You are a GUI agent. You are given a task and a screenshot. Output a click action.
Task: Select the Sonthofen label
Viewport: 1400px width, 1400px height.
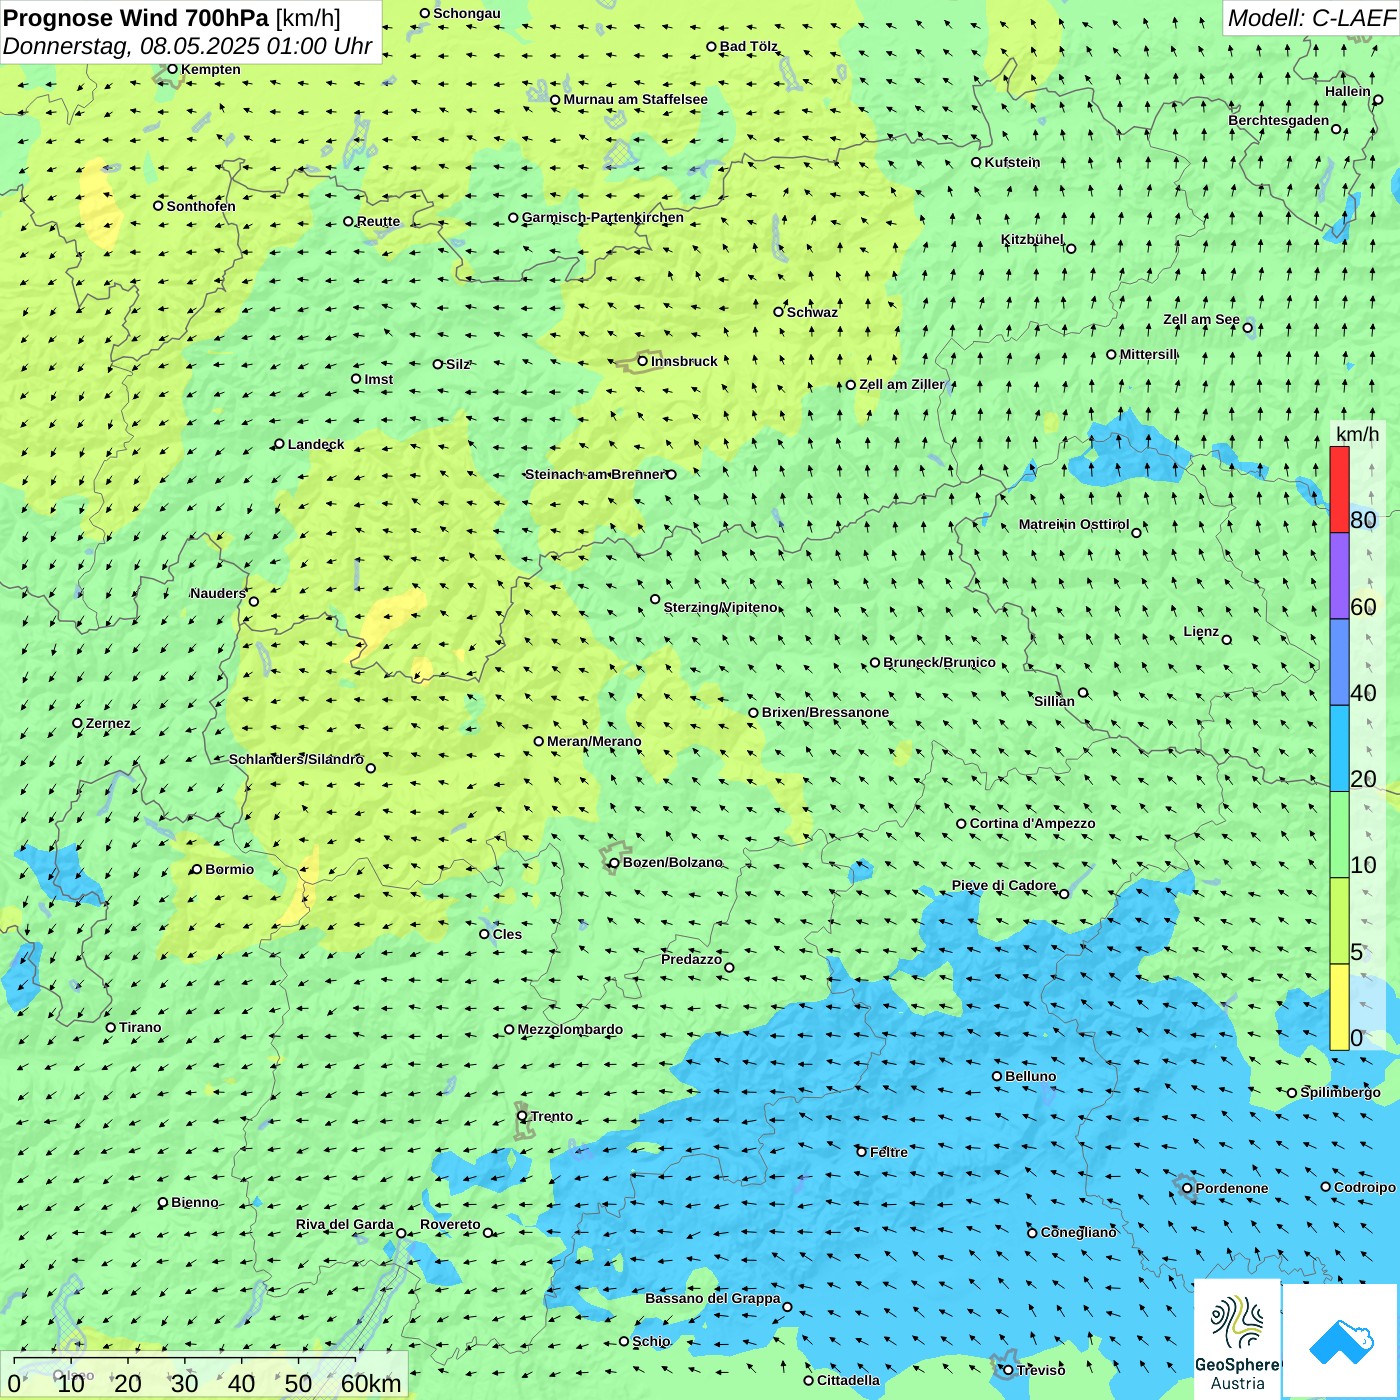pos(201,206)
